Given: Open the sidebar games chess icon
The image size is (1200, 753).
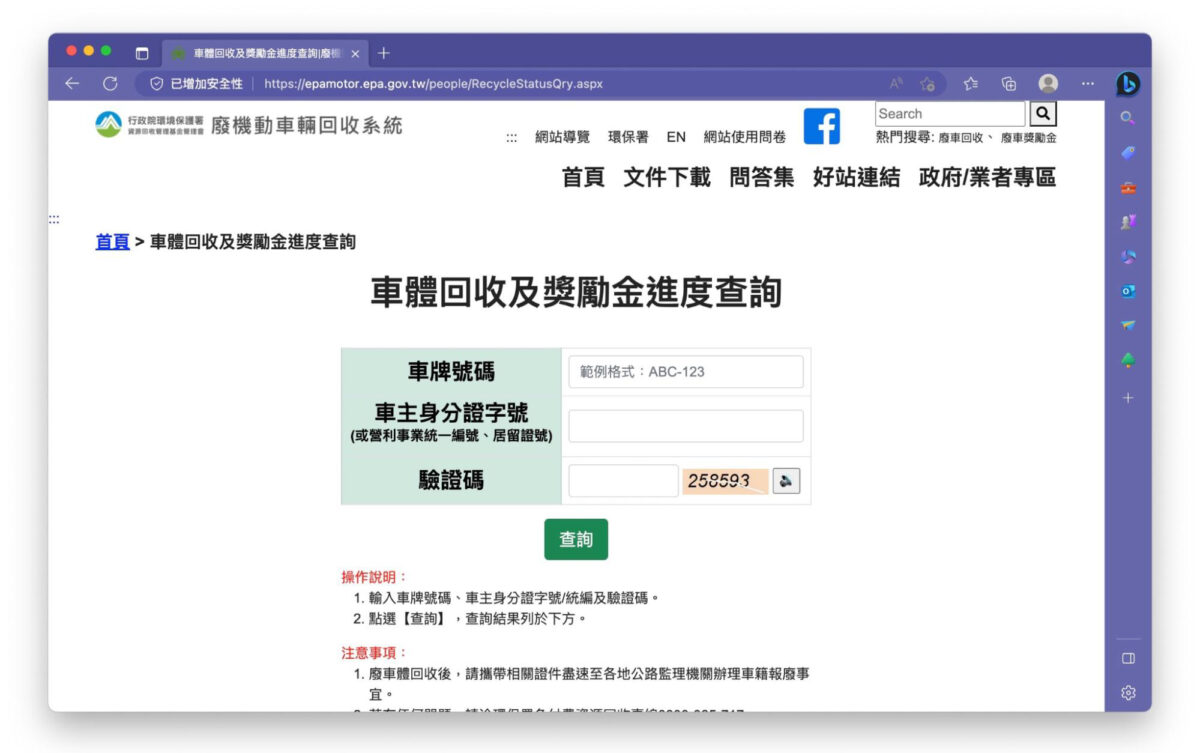Looking at the screenshot, I should point(1128,222).
